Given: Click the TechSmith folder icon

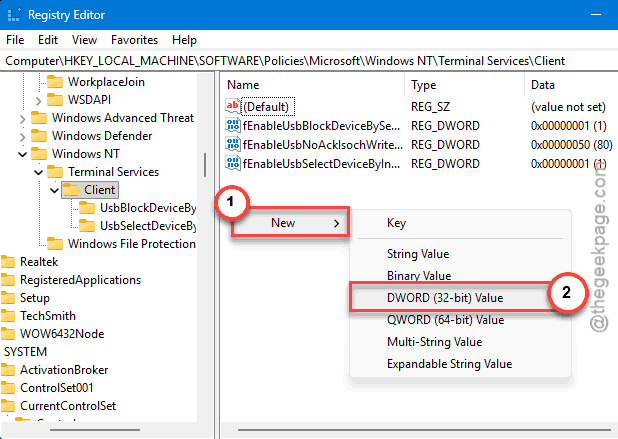Looking at the screenshot, I should point(8,316).
